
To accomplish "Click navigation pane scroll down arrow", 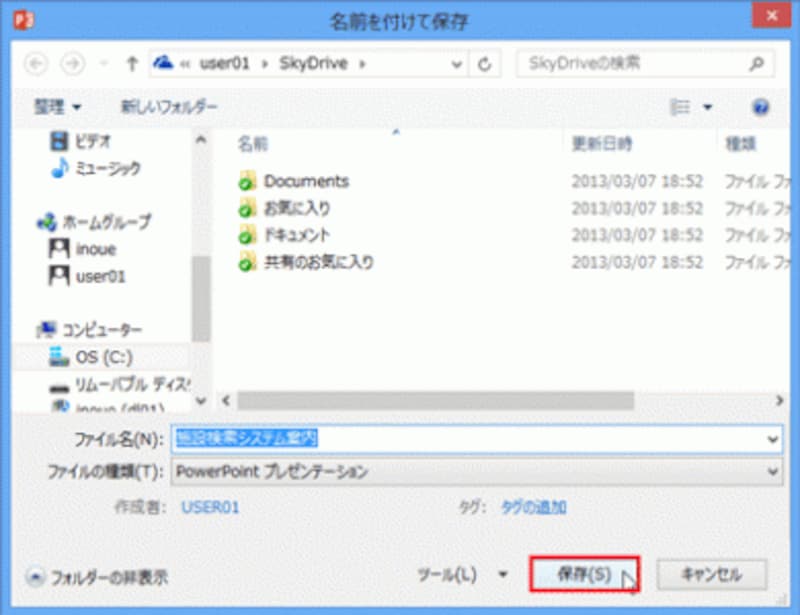I will tap(201, 401).
